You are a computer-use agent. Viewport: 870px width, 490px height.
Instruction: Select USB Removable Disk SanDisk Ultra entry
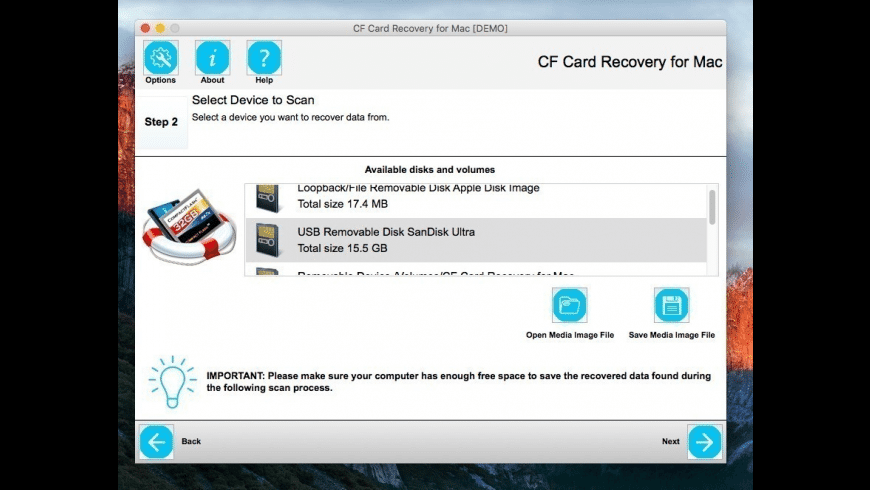coord(476,240)
